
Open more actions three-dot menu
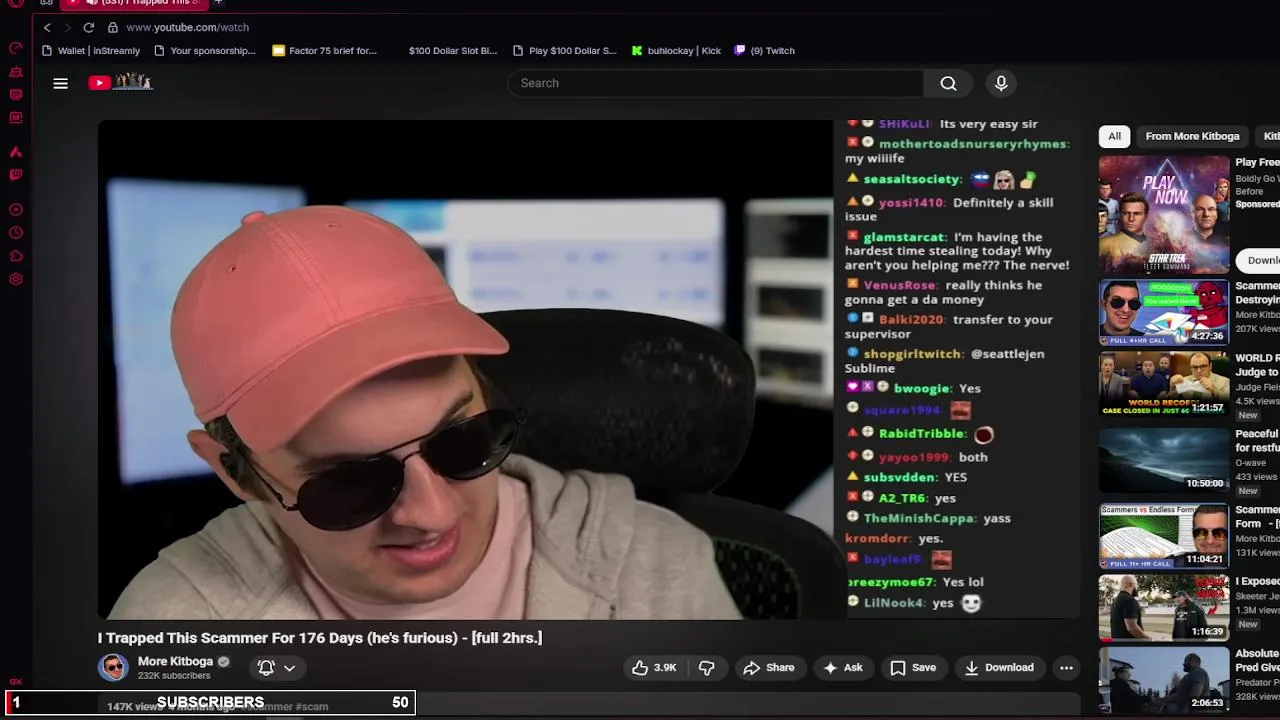tap(1066, 668)
